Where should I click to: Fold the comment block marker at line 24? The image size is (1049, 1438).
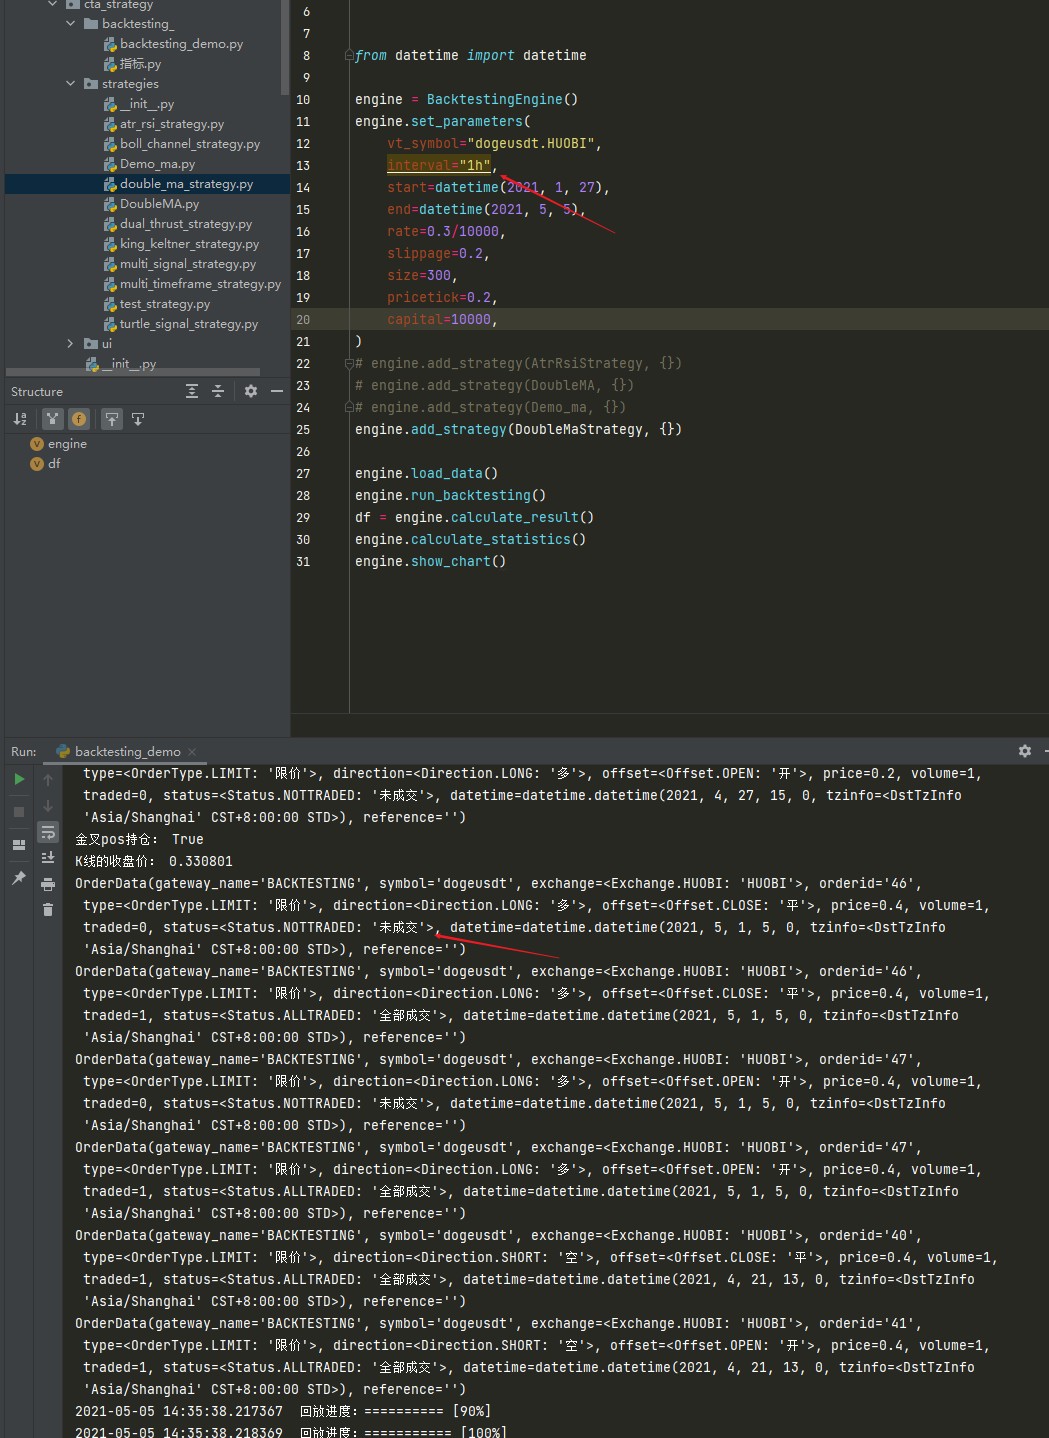click(348, 408)
